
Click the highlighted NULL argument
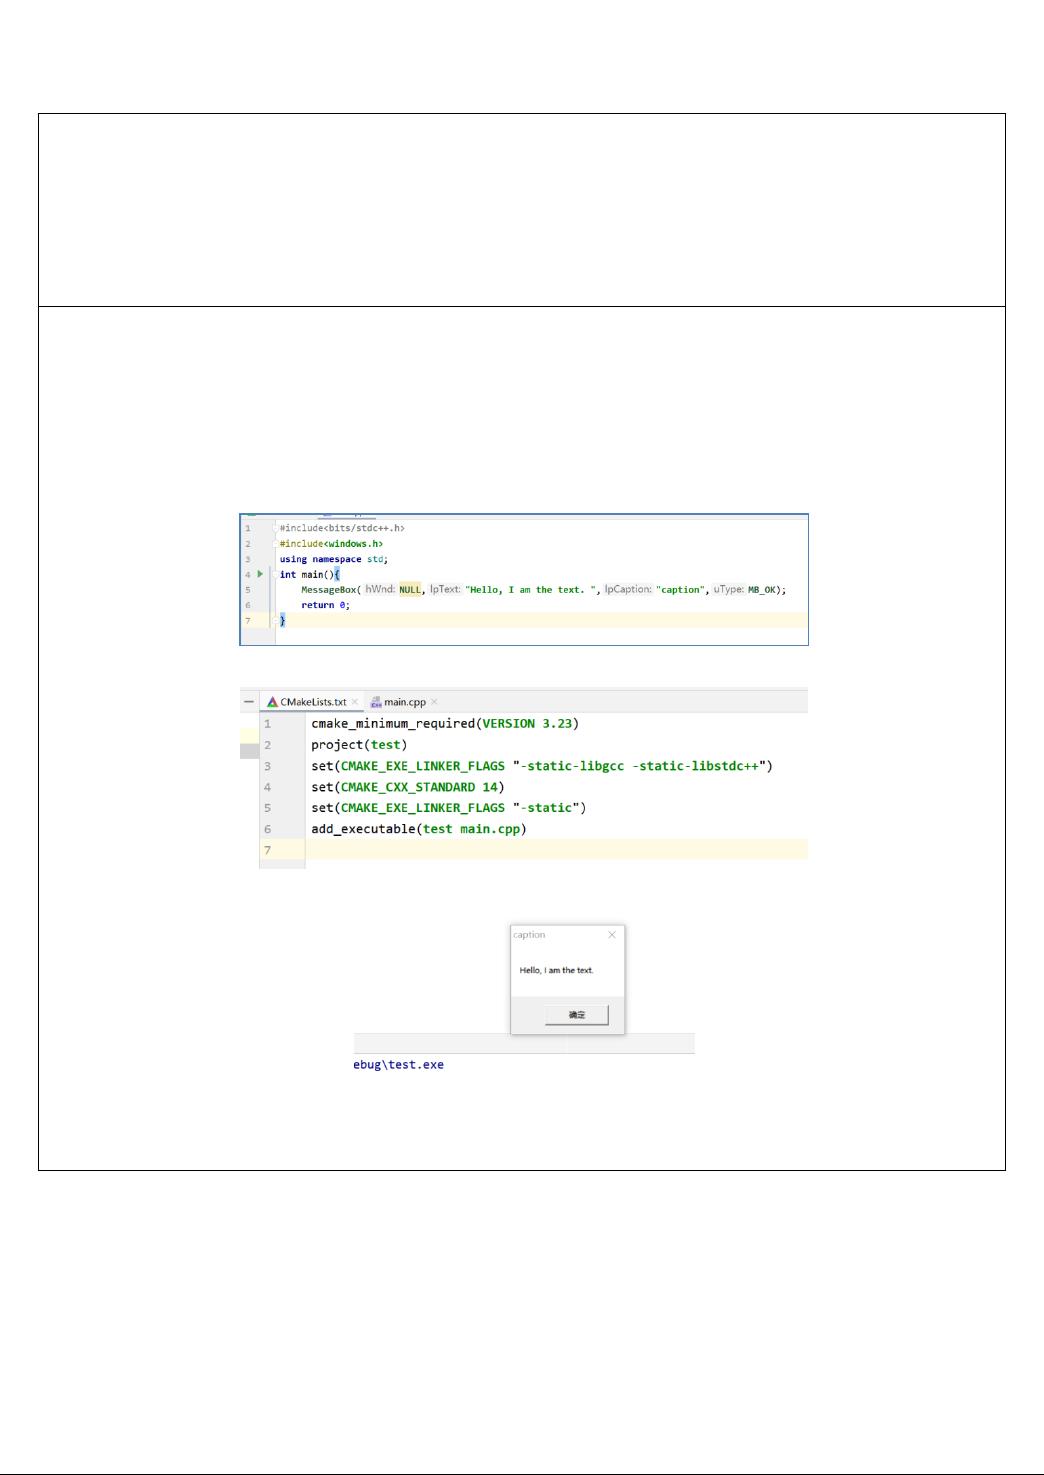[410, 590]
